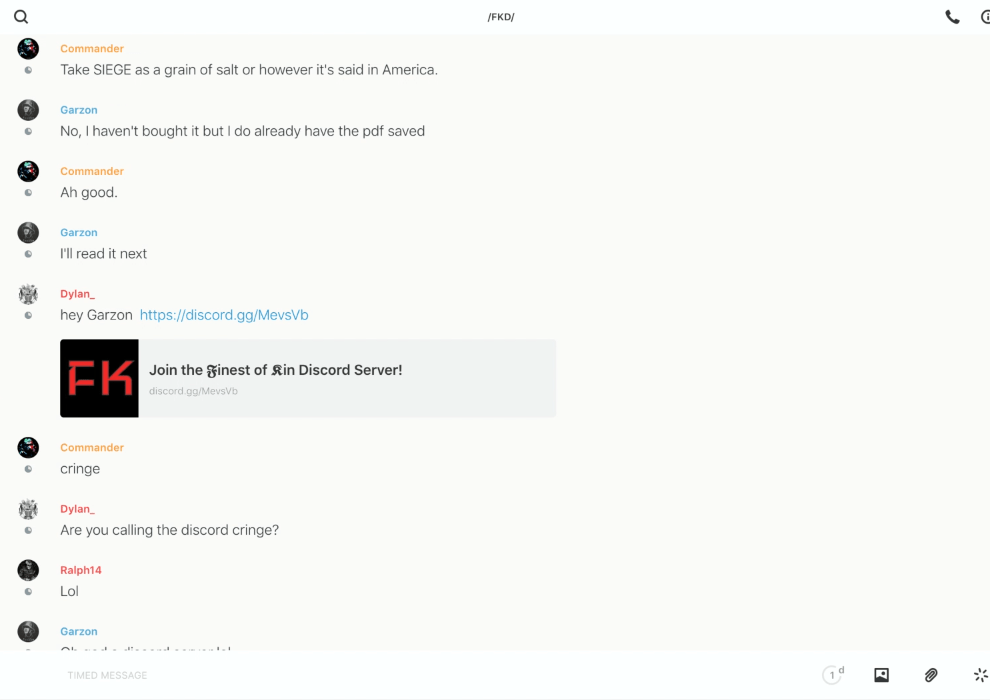Click the 'Join the Finest of Kin' preview title
990x700 pixels.
pos(275,370)
